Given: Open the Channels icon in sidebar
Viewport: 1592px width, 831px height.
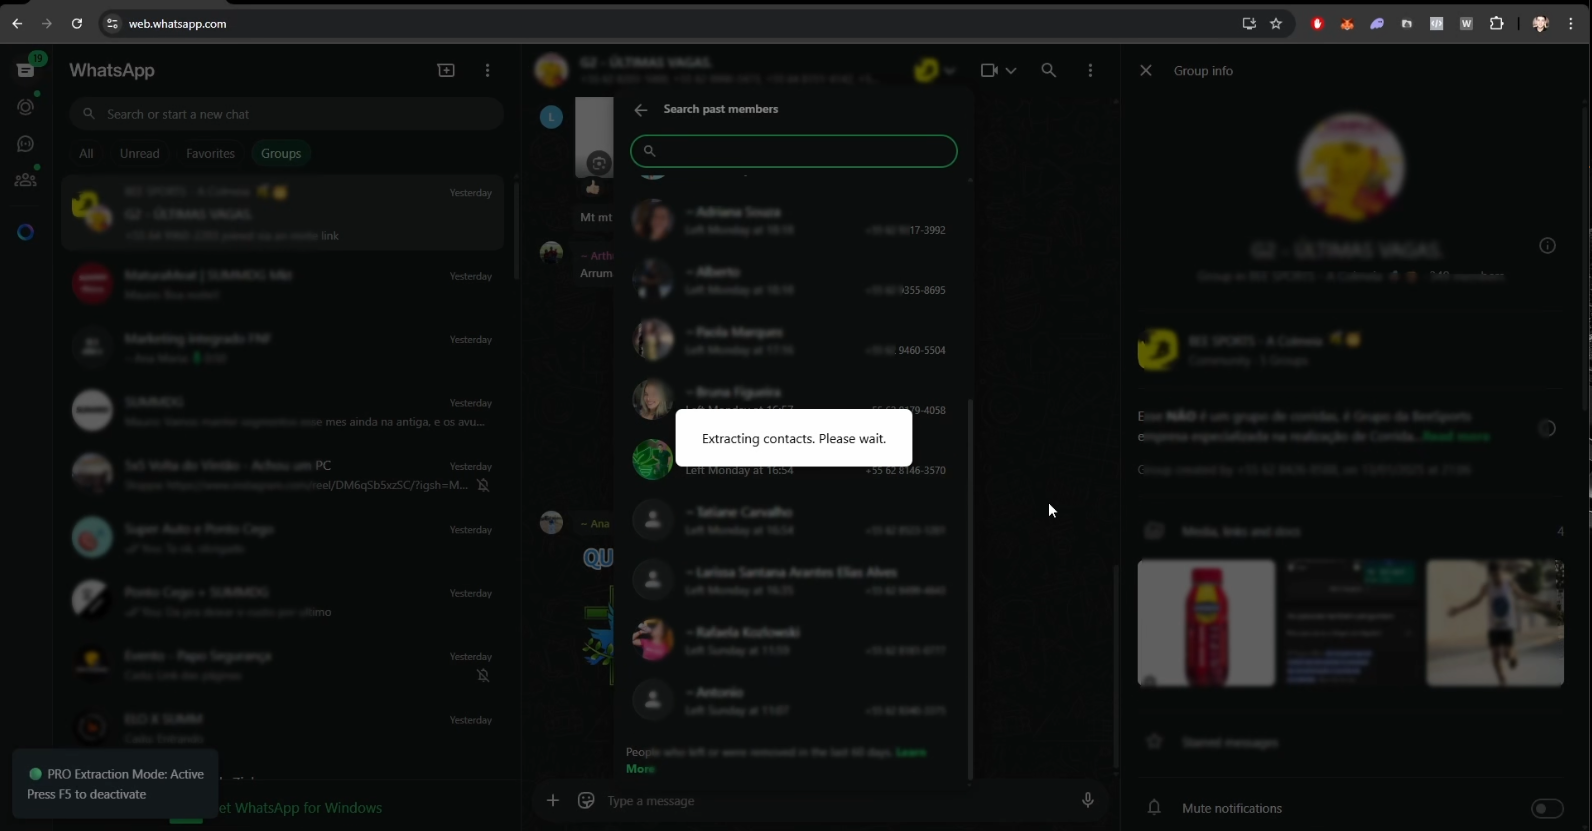Looking at the screenshot, I should pyautogui.click(x=26, y=144).
